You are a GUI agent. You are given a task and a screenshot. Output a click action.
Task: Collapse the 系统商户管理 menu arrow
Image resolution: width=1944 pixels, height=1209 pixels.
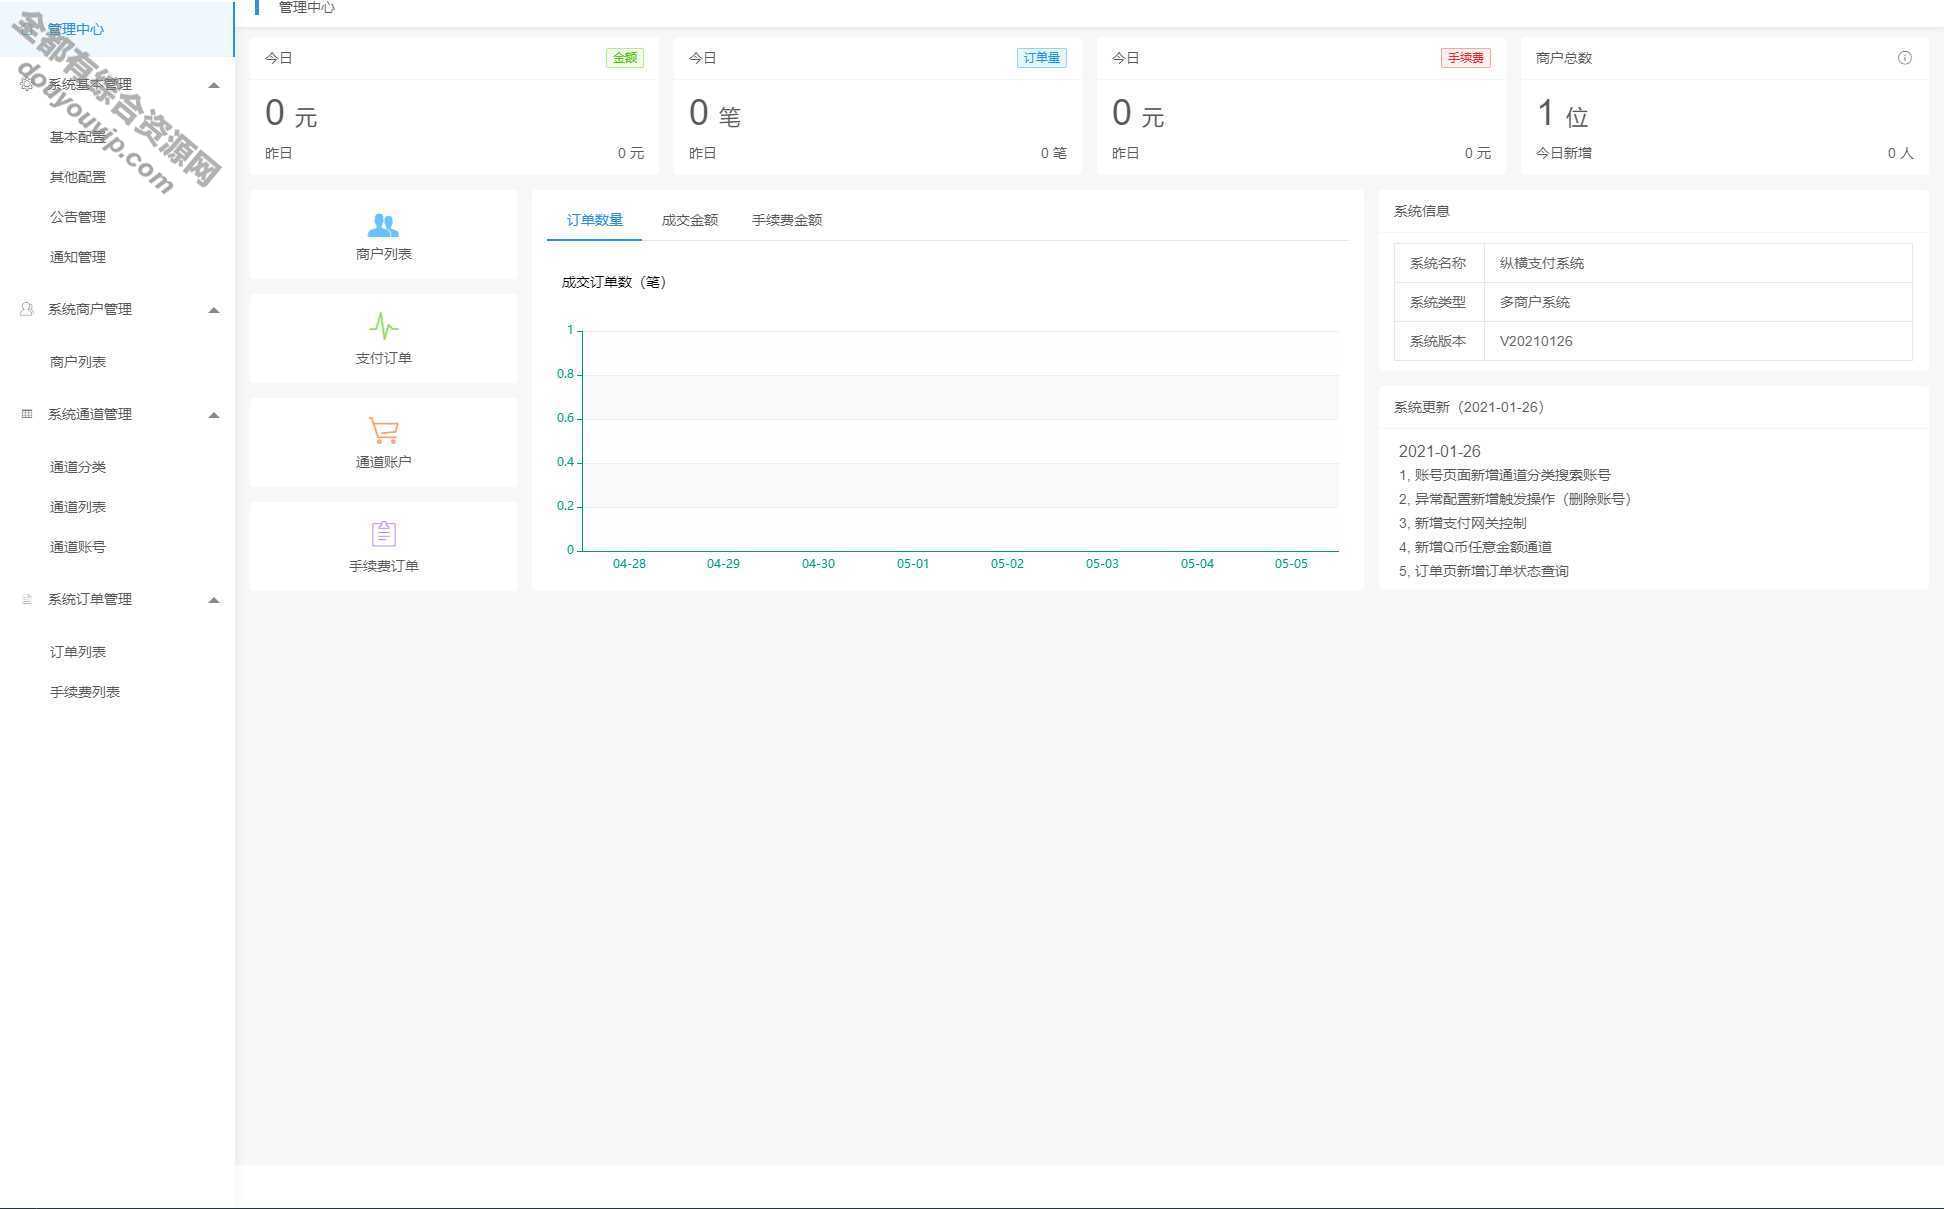pos(213,310)
